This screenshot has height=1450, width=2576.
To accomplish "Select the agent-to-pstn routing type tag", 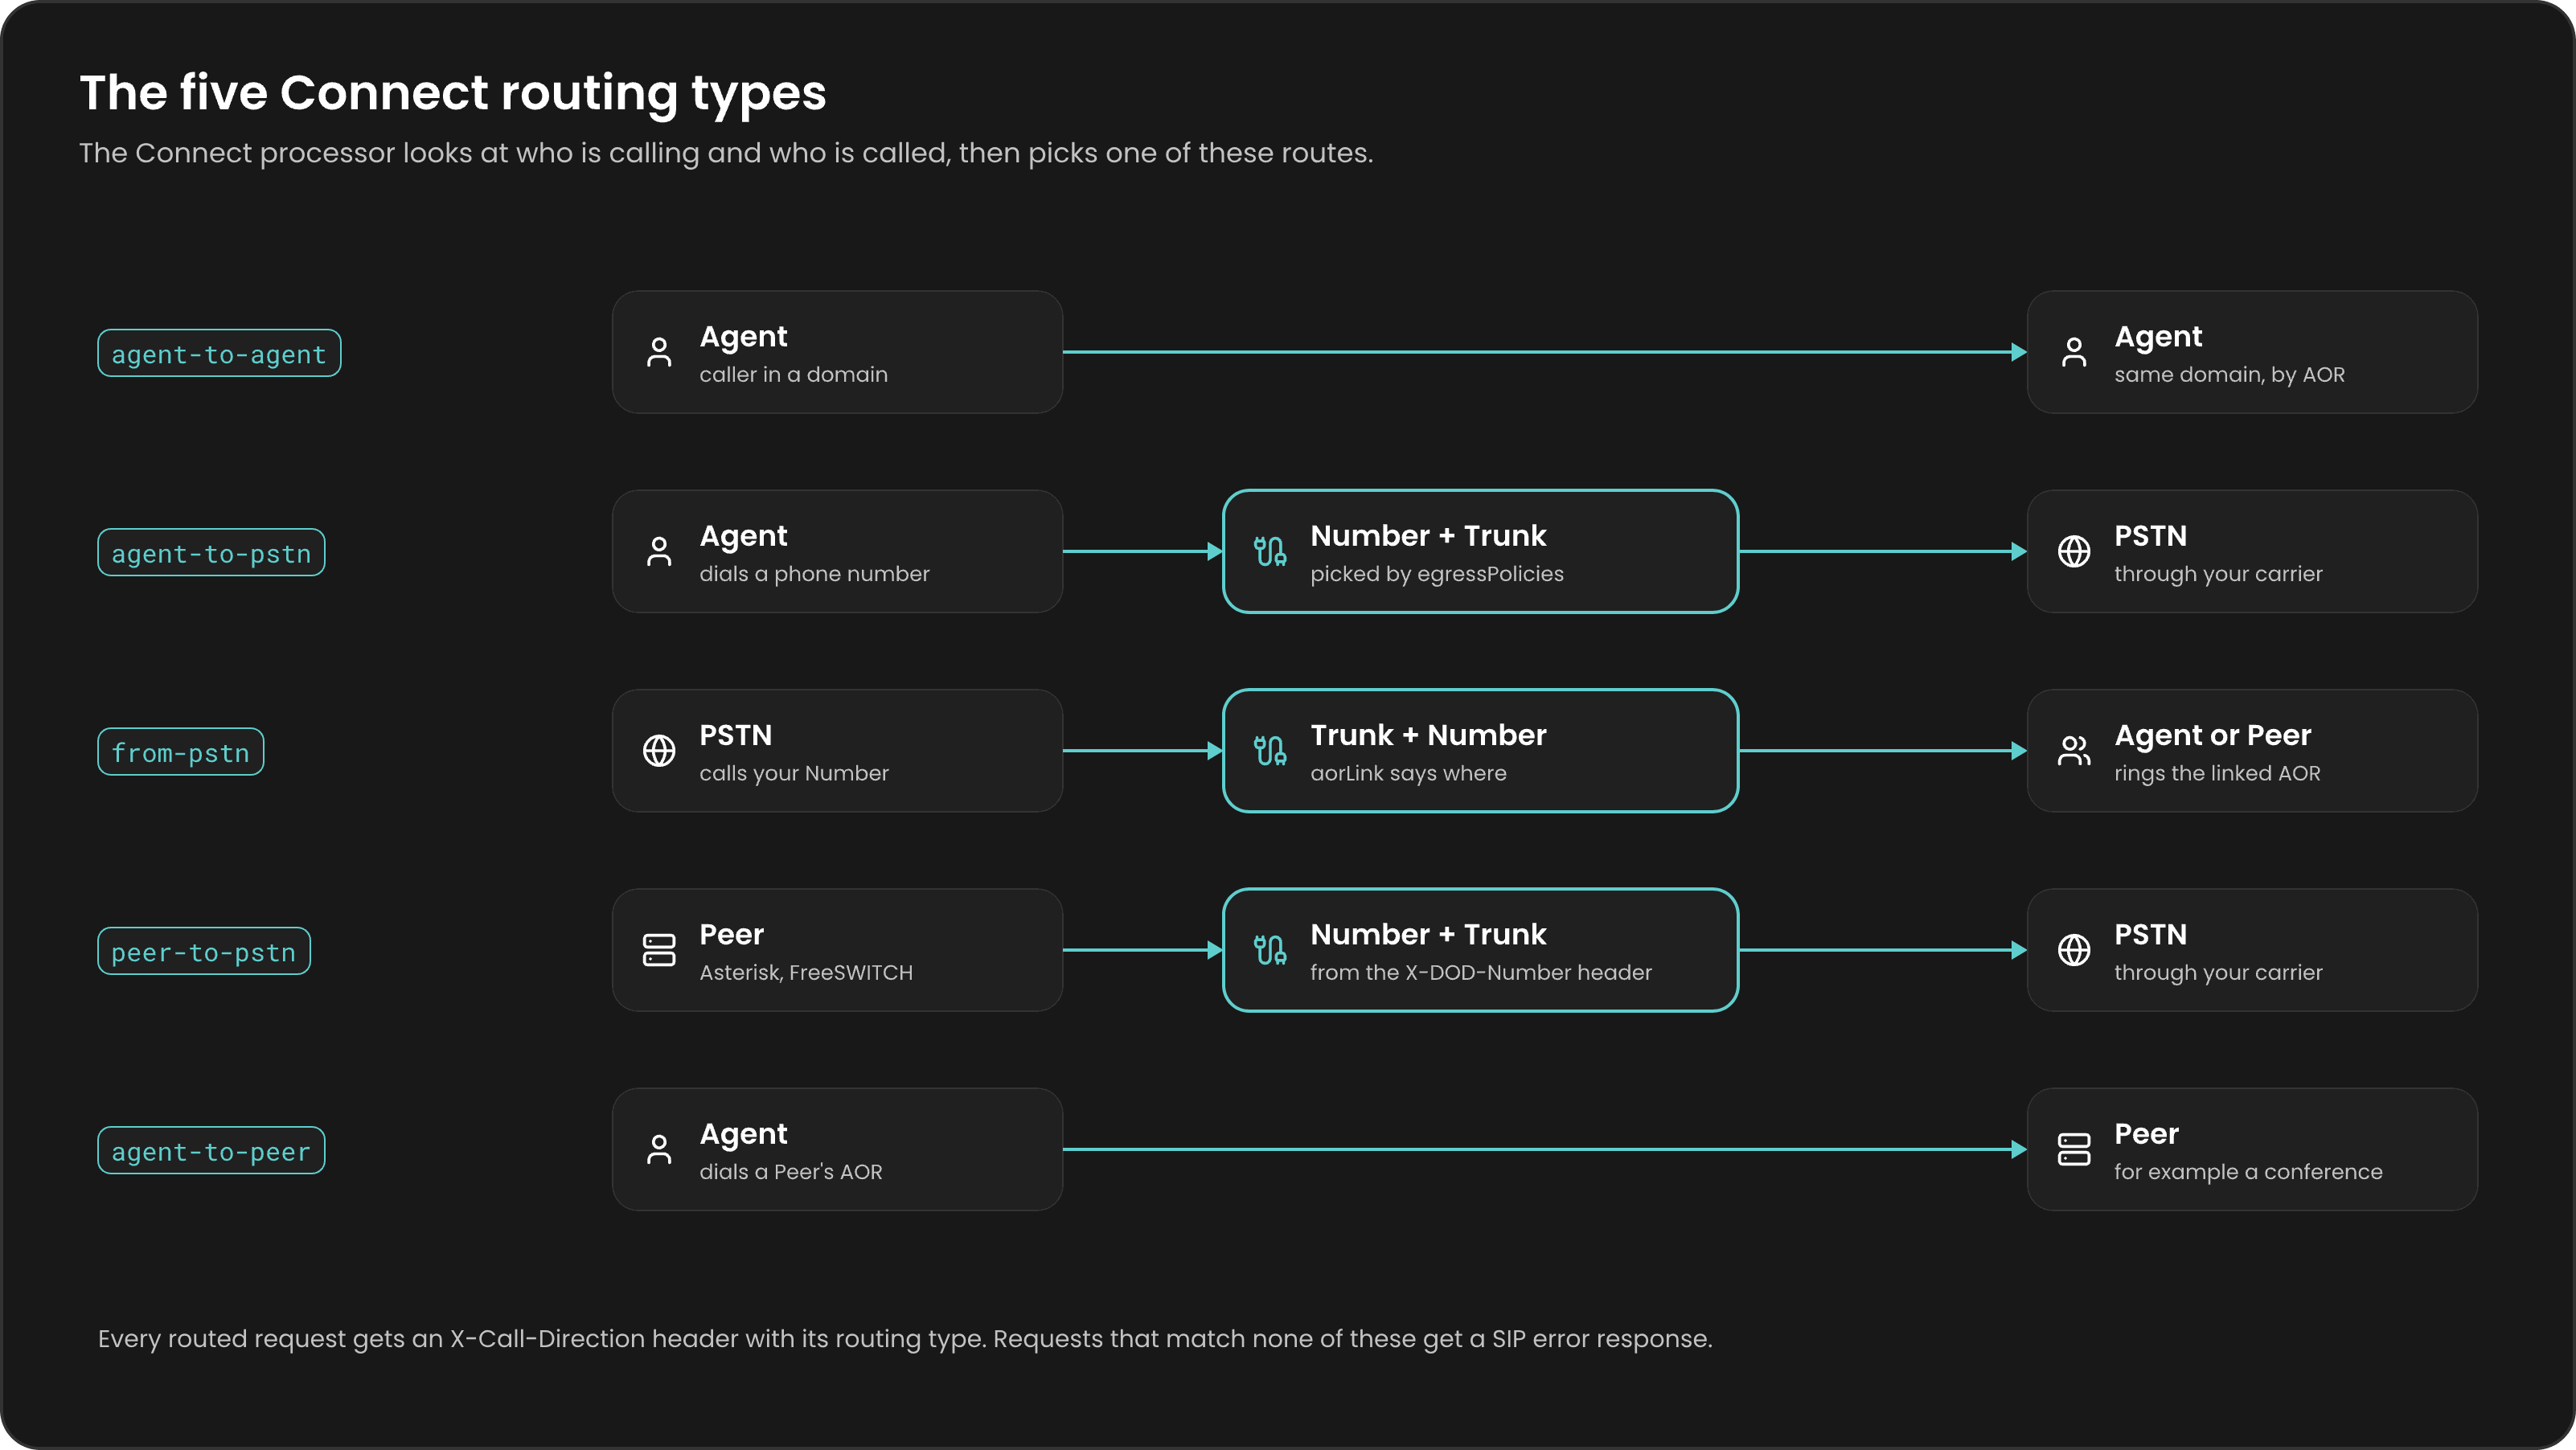I will [x=211, y=552].
